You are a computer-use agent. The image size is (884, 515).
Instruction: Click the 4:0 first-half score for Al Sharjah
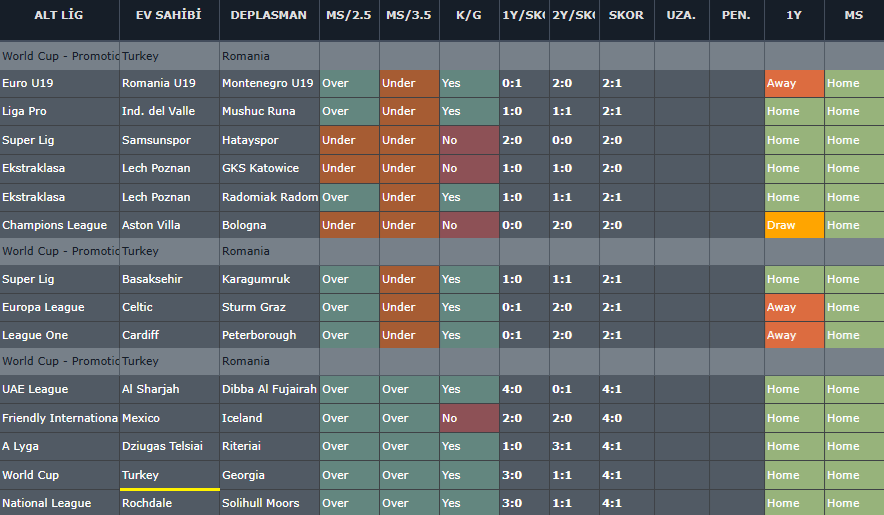point(524,389)
